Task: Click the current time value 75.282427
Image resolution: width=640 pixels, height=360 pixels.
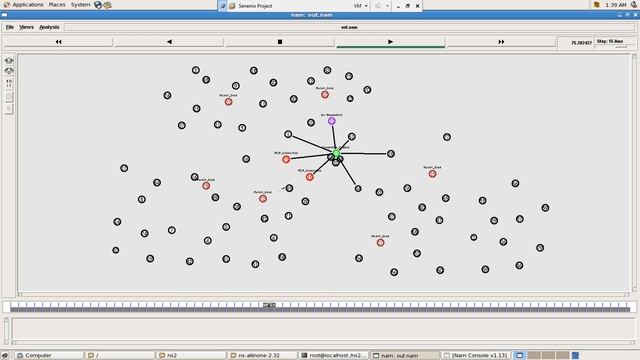Action: tap(581, 42)
